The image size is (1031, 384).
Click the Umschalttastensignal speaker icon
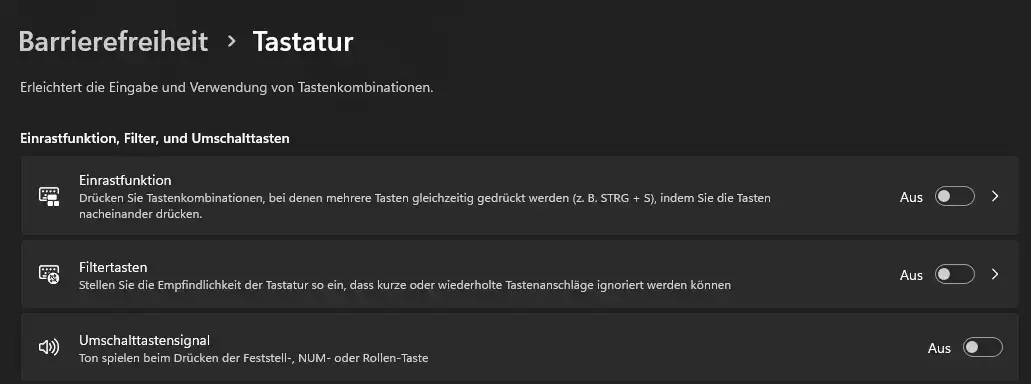(49, 347)
